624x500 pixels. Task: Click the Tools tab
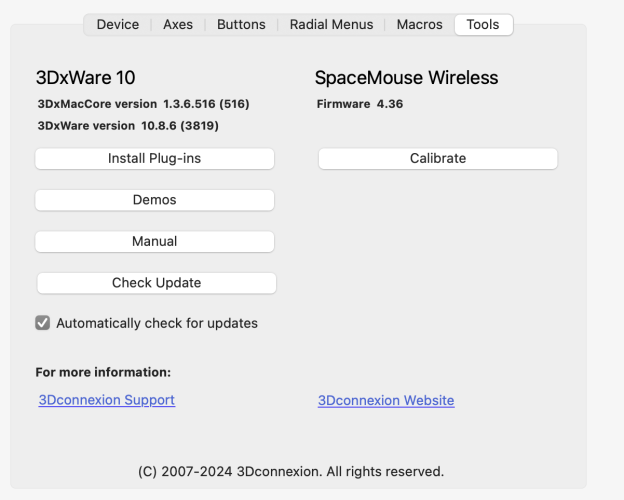(x=483, y=24)
